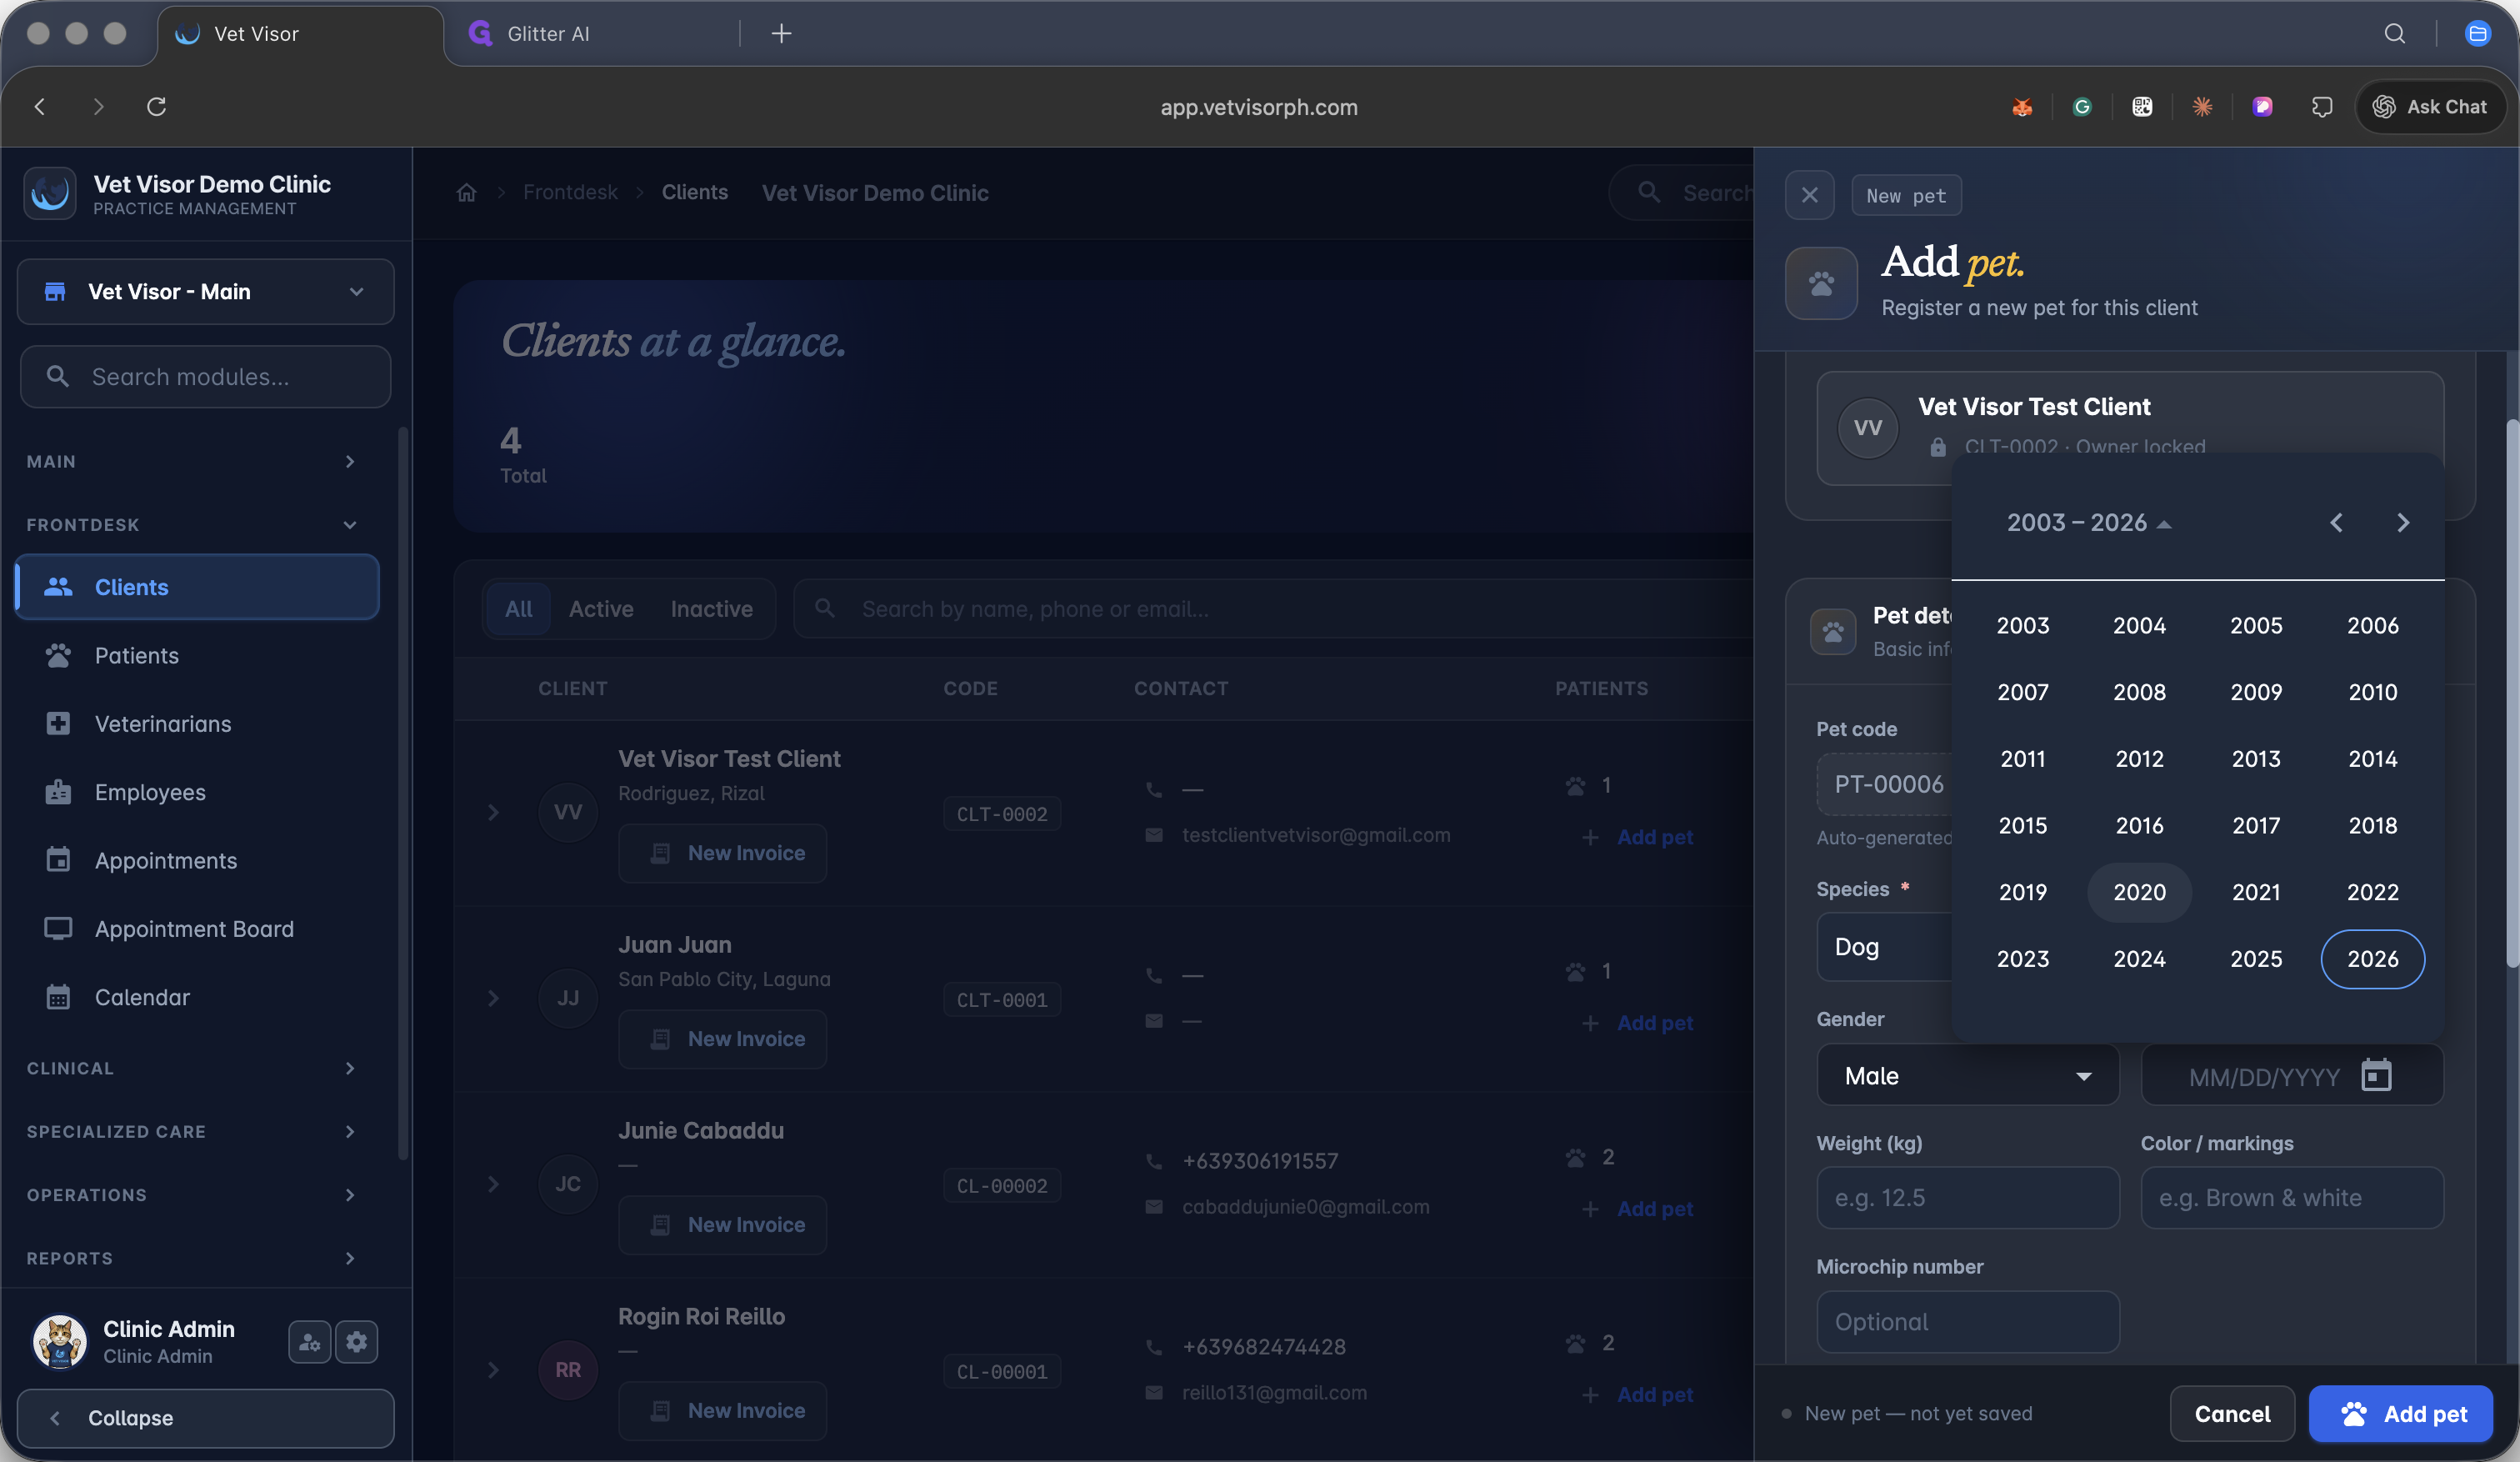2520x1462 pixels.
Task: Close the New pet panel
Action: [1809, 195]
